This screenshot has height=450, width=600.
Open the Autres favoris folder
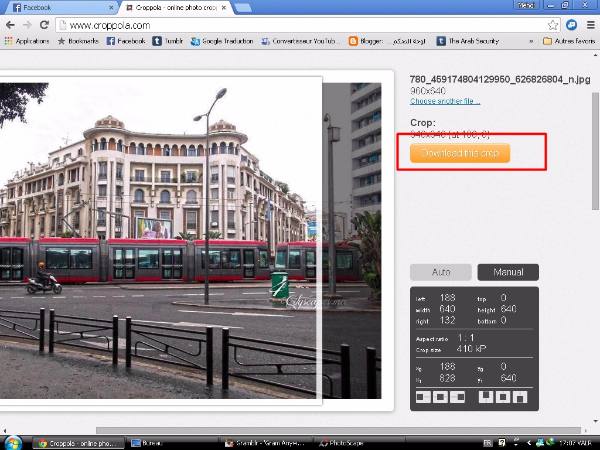tap(569, 41)
